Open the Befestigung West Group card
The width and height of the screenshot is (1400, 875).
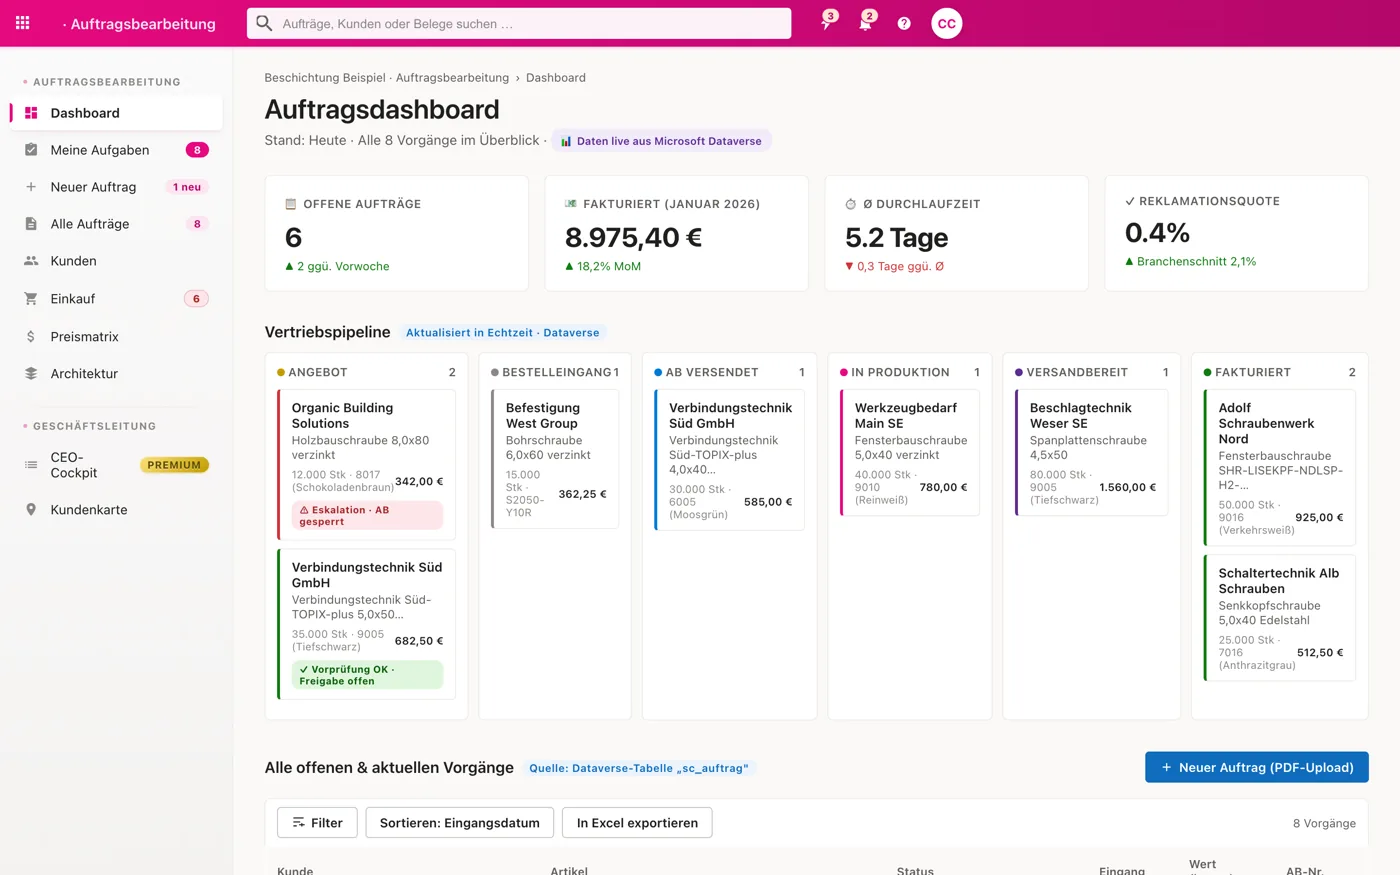click(555, 459)
